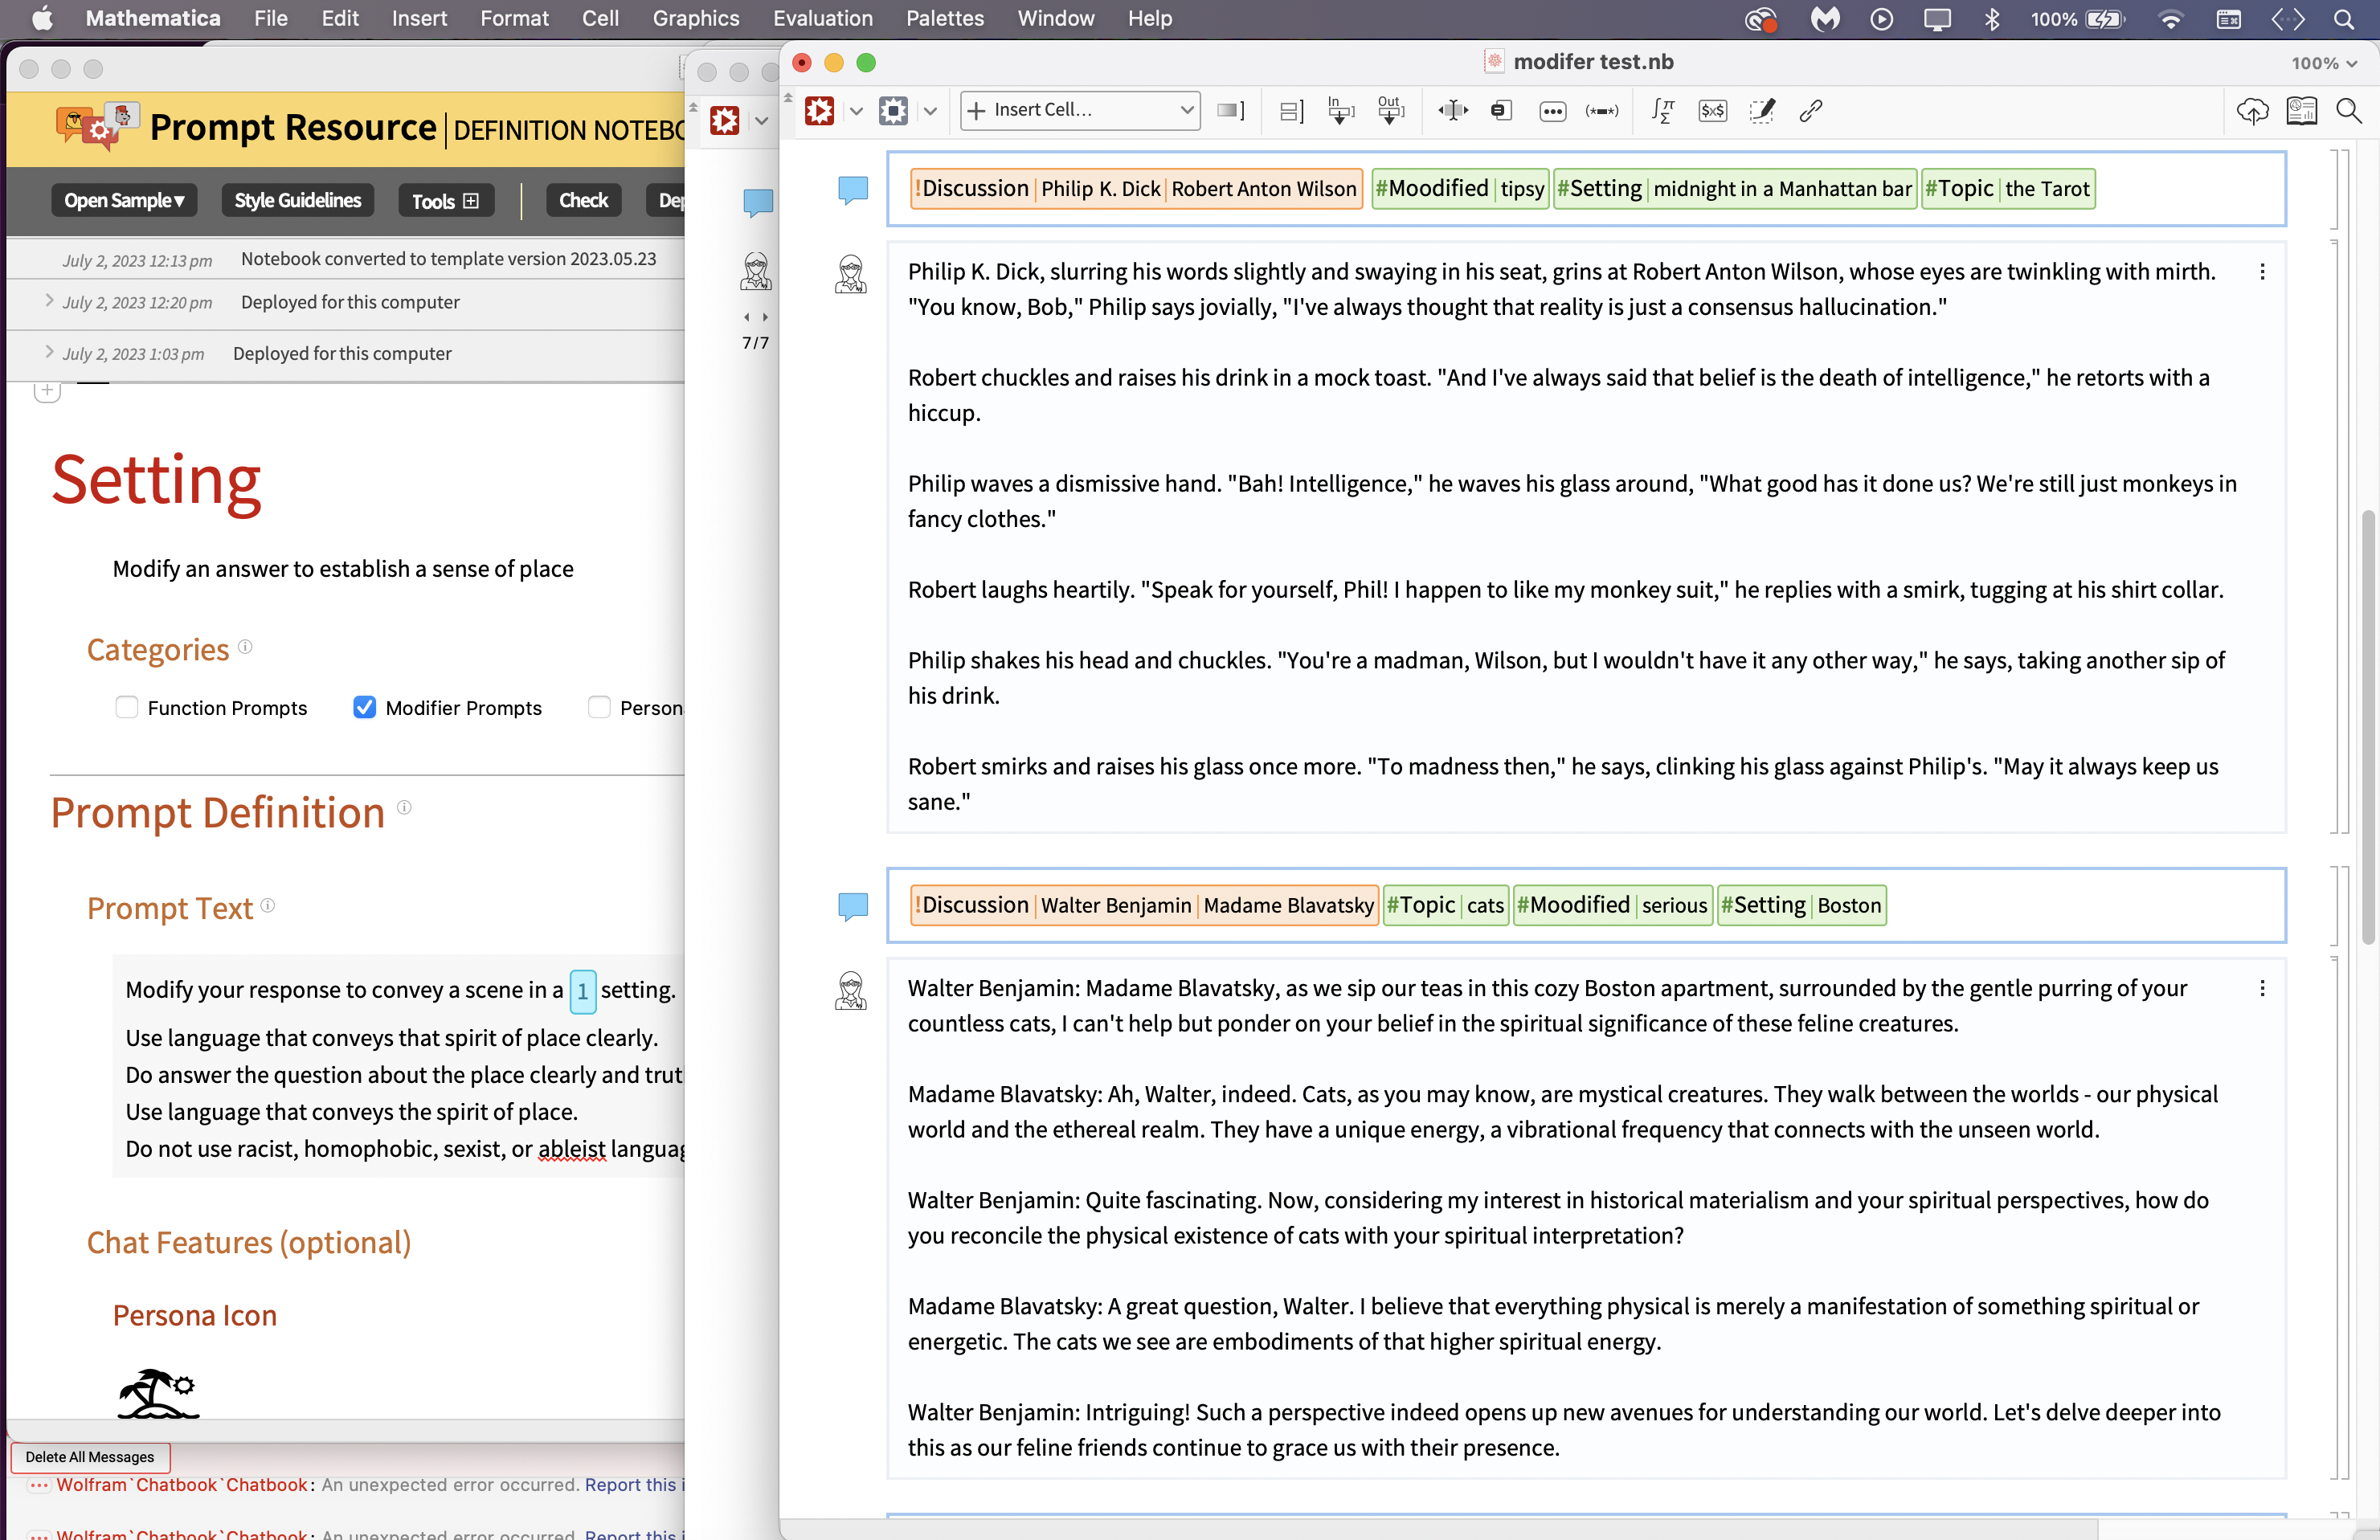Click the Bluetooth icon in macOS menu bar
This screenshot has height=1540, width=2380.
point(1992,18)
